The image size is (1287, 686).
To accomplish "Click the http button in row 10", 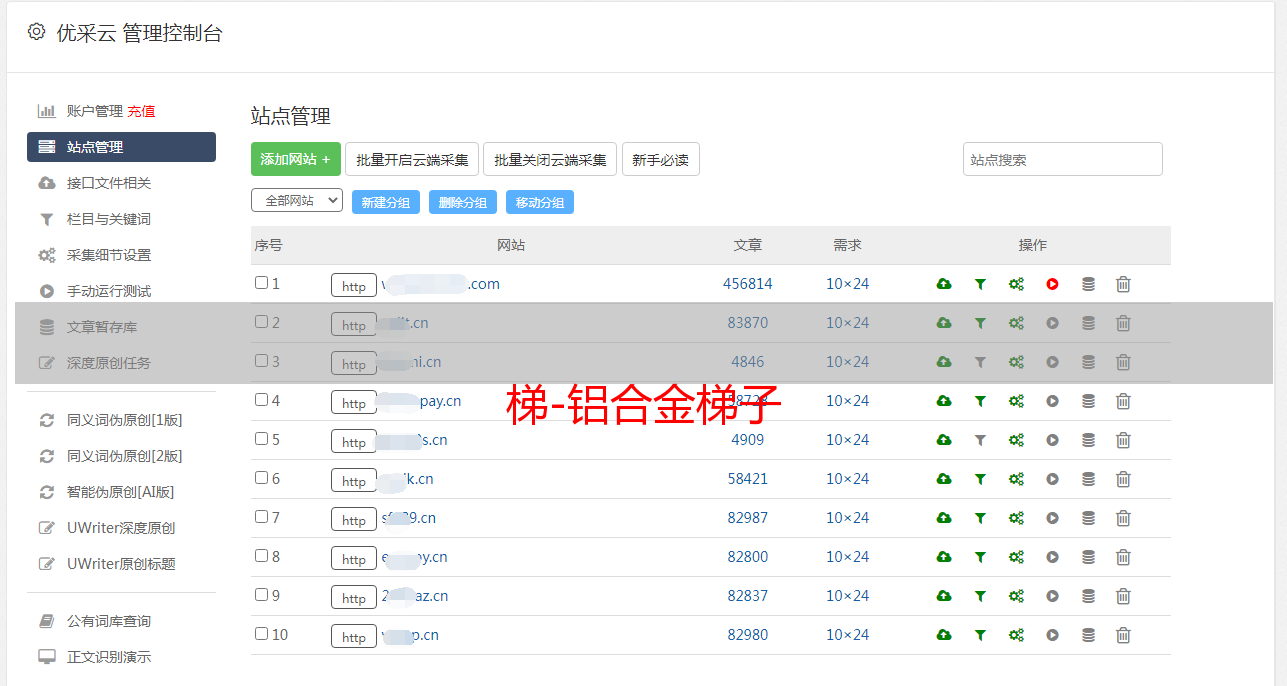I will pyautogui.click(x=354, y=637).
